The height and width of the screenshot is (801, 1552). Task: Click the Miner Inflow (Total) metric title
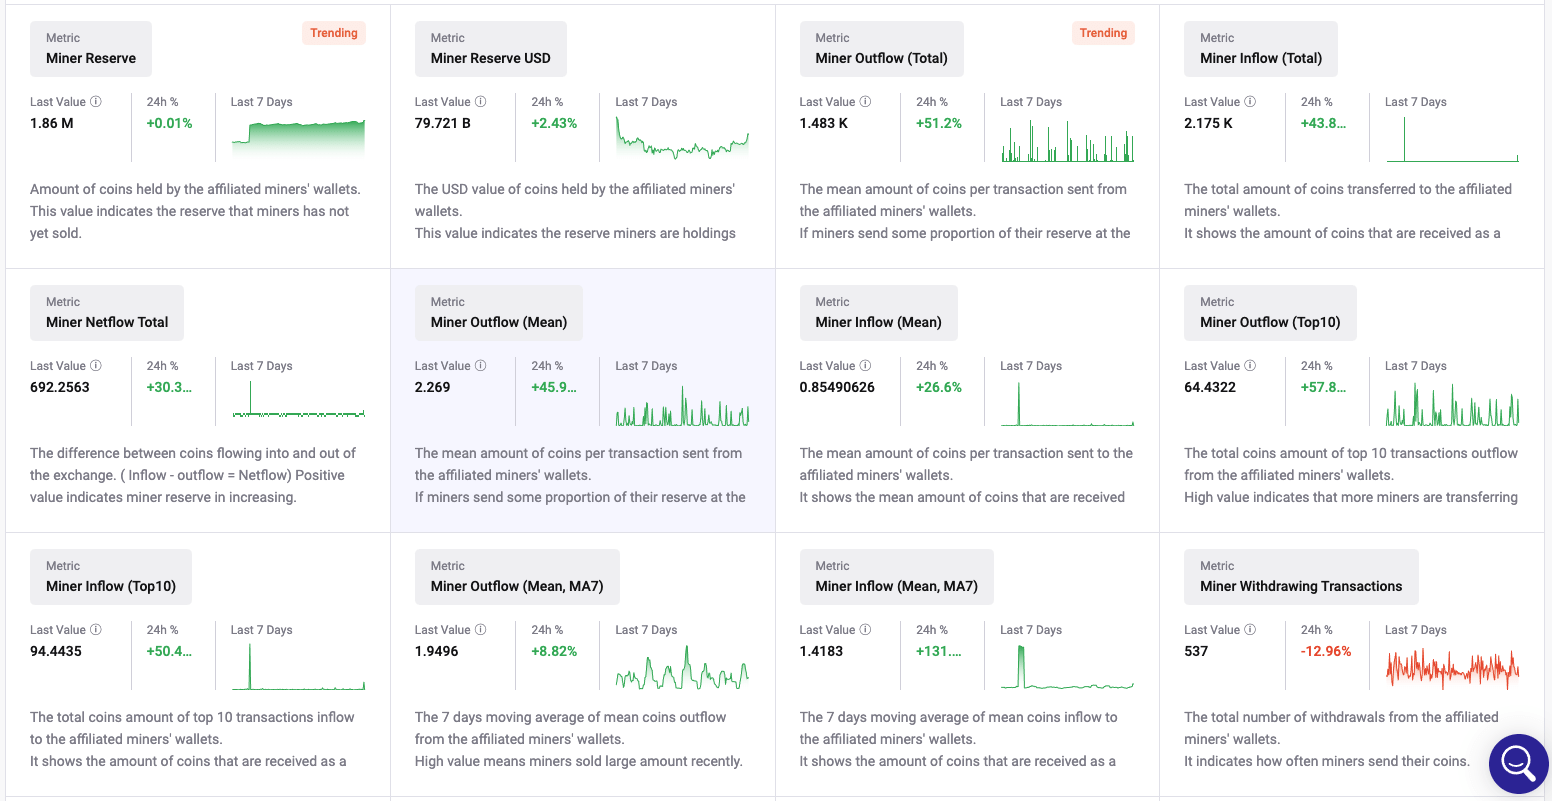pyautogui.click(x=1261, y=58)
